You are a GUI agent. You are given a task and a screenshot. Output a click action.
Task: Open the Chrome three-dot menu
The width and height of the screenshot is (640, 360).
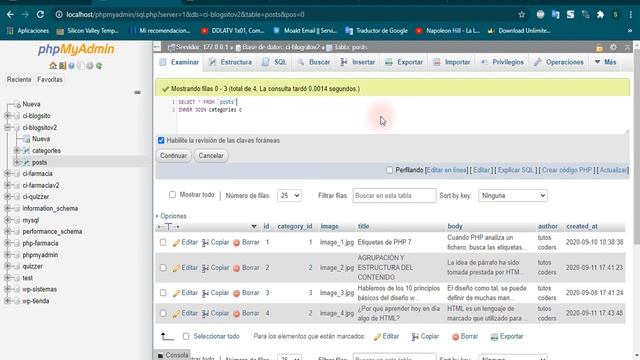tap(631, 15)
